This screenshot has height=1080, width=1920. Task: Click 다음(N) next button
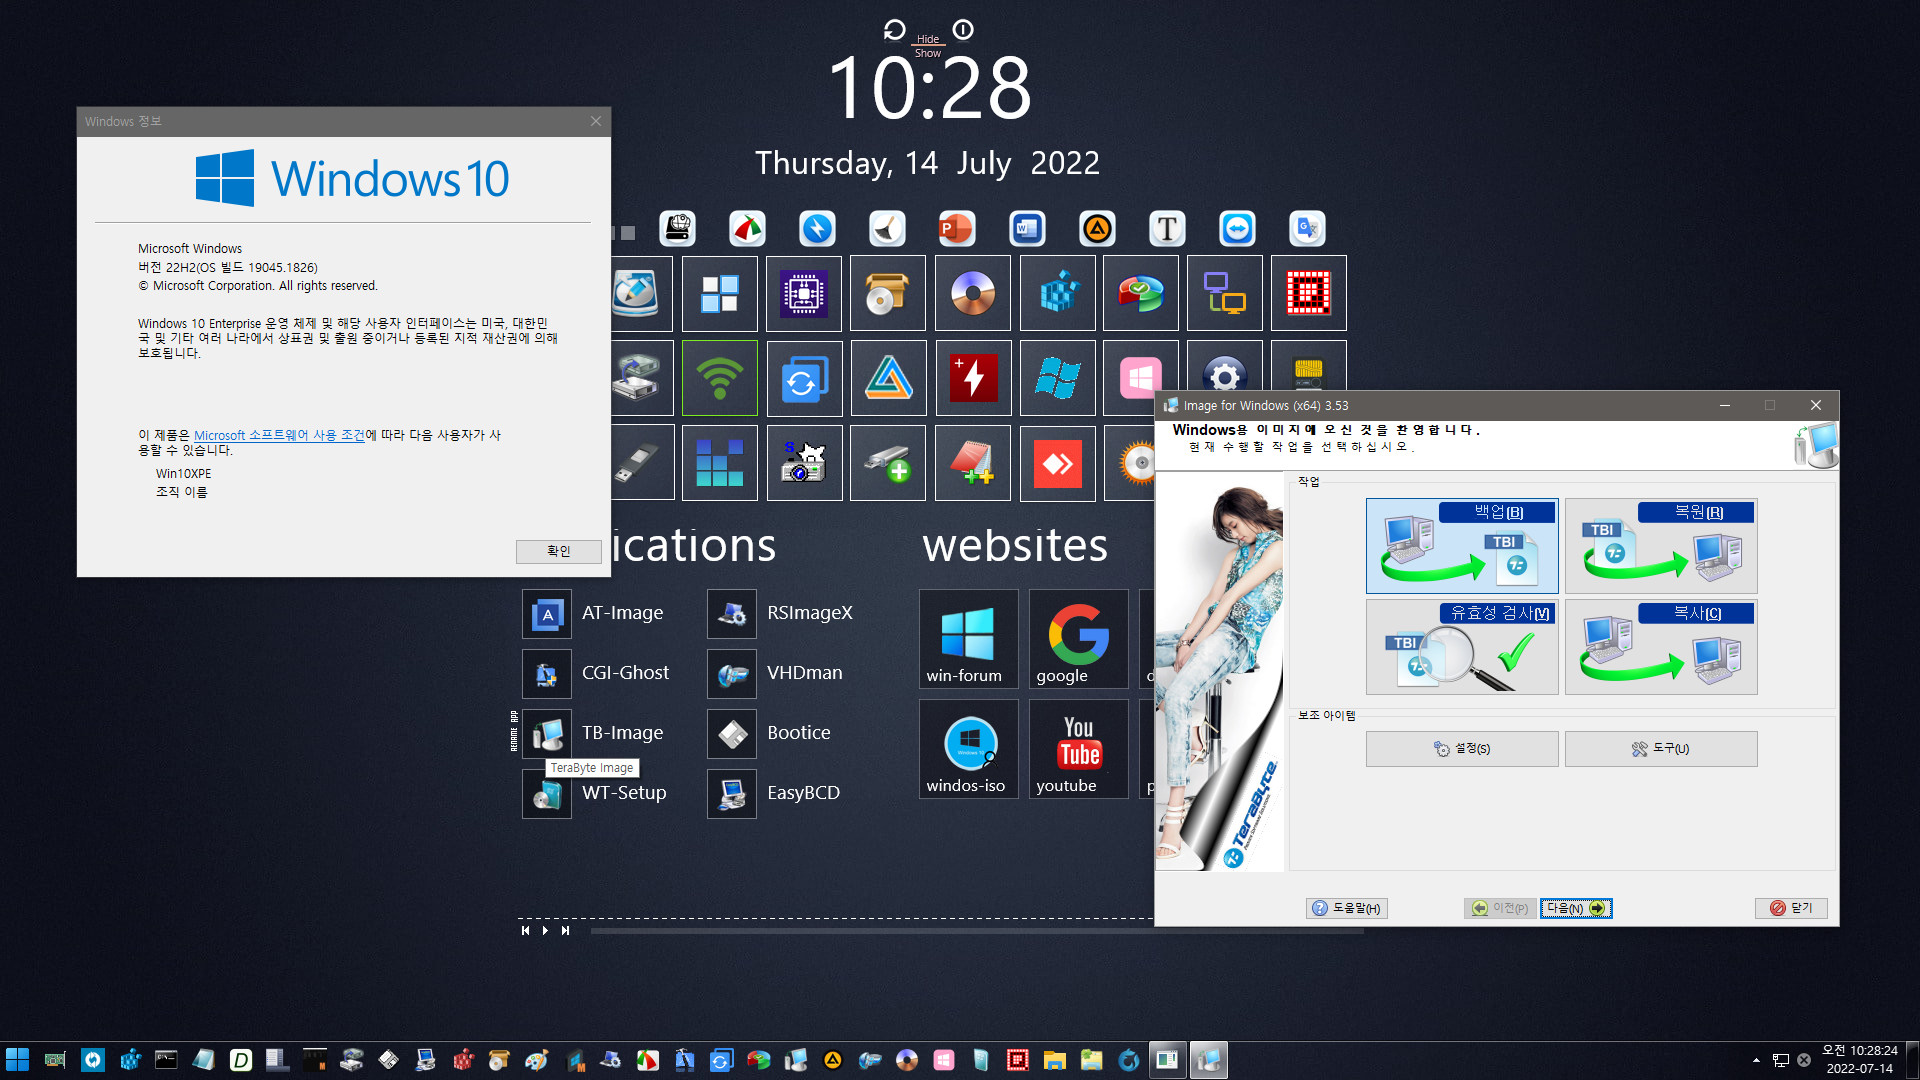(1576, 908)
